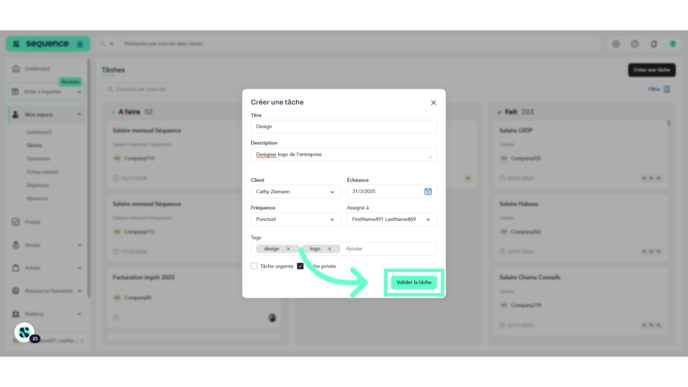The image size is (688, 387).
Task: Open the calendar icon in Échéance field
Action: [428, 191]
